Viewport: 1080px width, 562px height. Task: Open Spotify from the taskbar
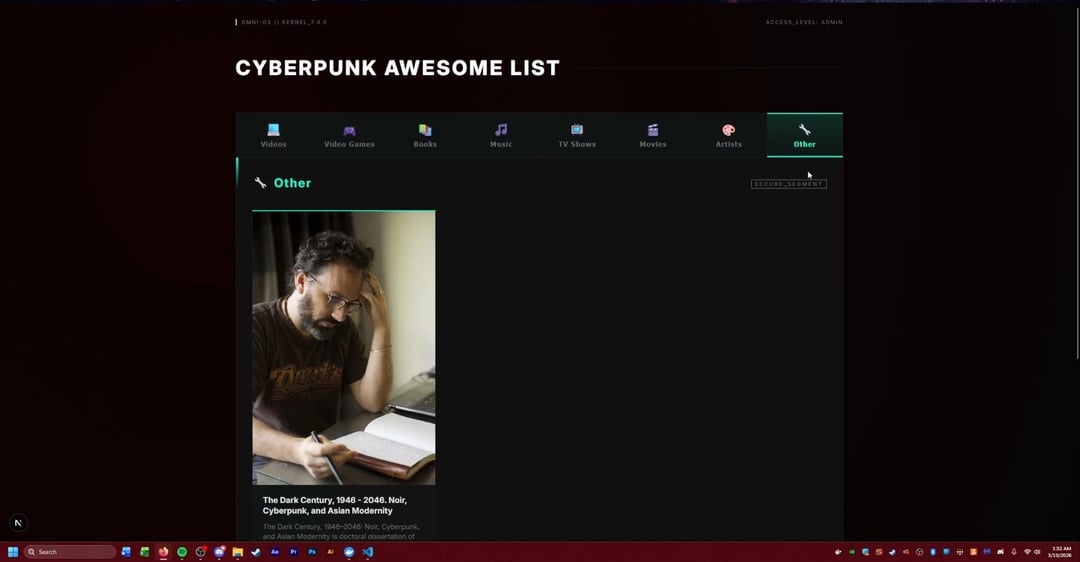(182, 552)
